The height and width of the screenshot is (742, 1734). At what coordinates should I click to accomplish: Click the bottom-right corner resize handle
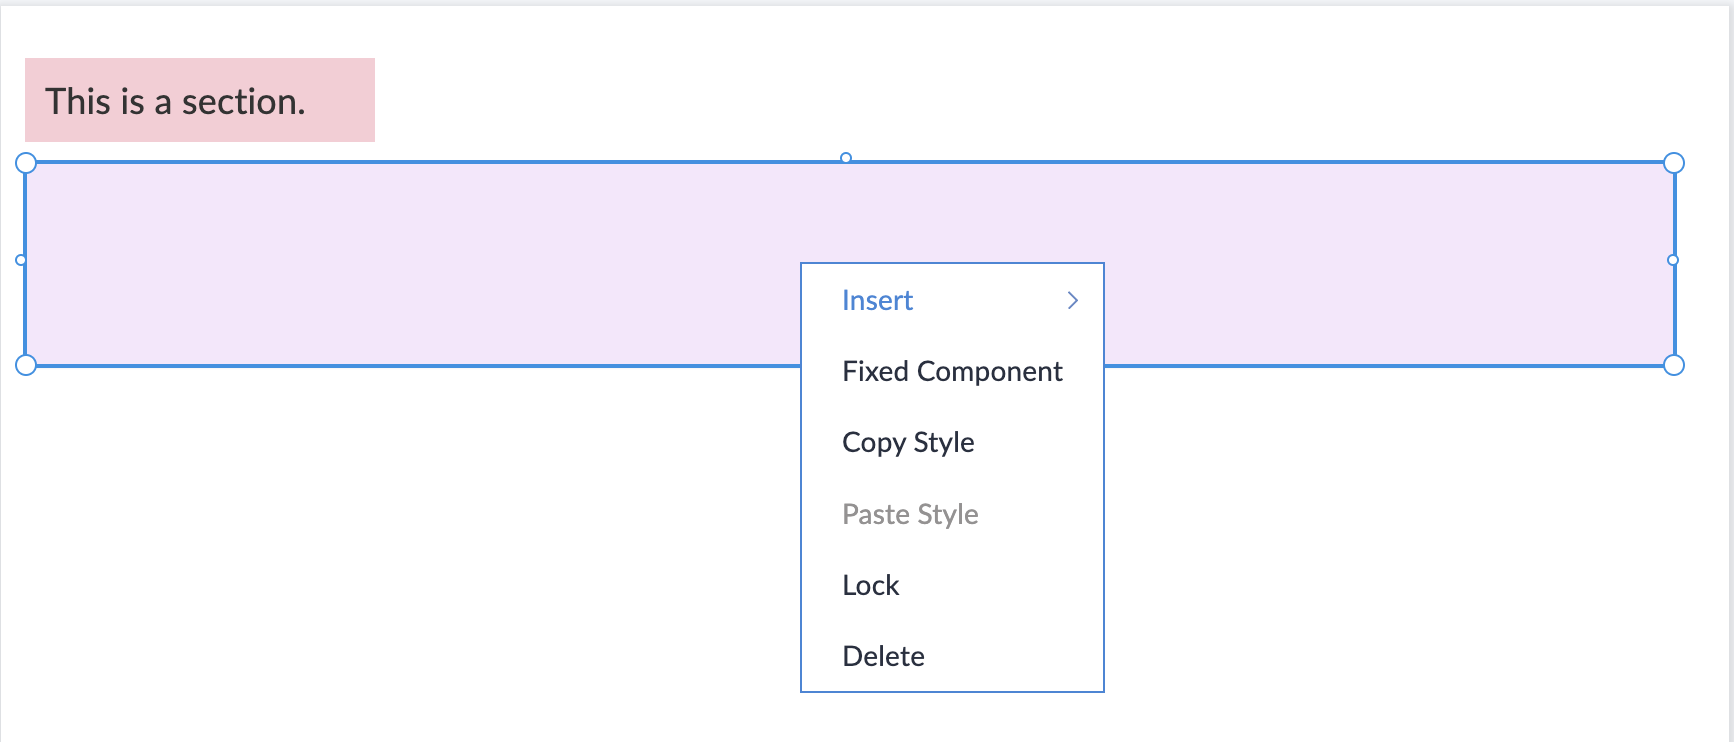[x=1674, y=365]
